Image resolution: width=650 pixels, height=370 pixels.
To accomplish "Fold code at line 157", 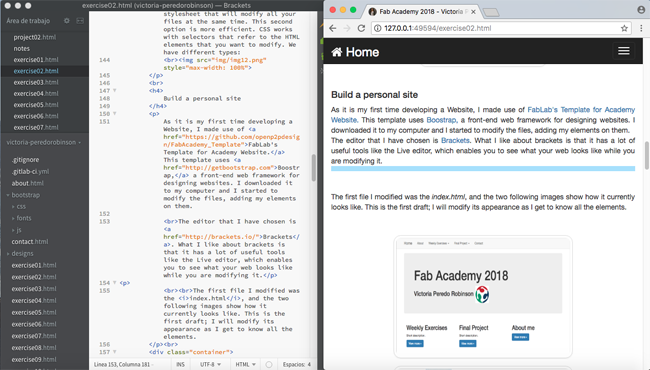I will (115, 352).
